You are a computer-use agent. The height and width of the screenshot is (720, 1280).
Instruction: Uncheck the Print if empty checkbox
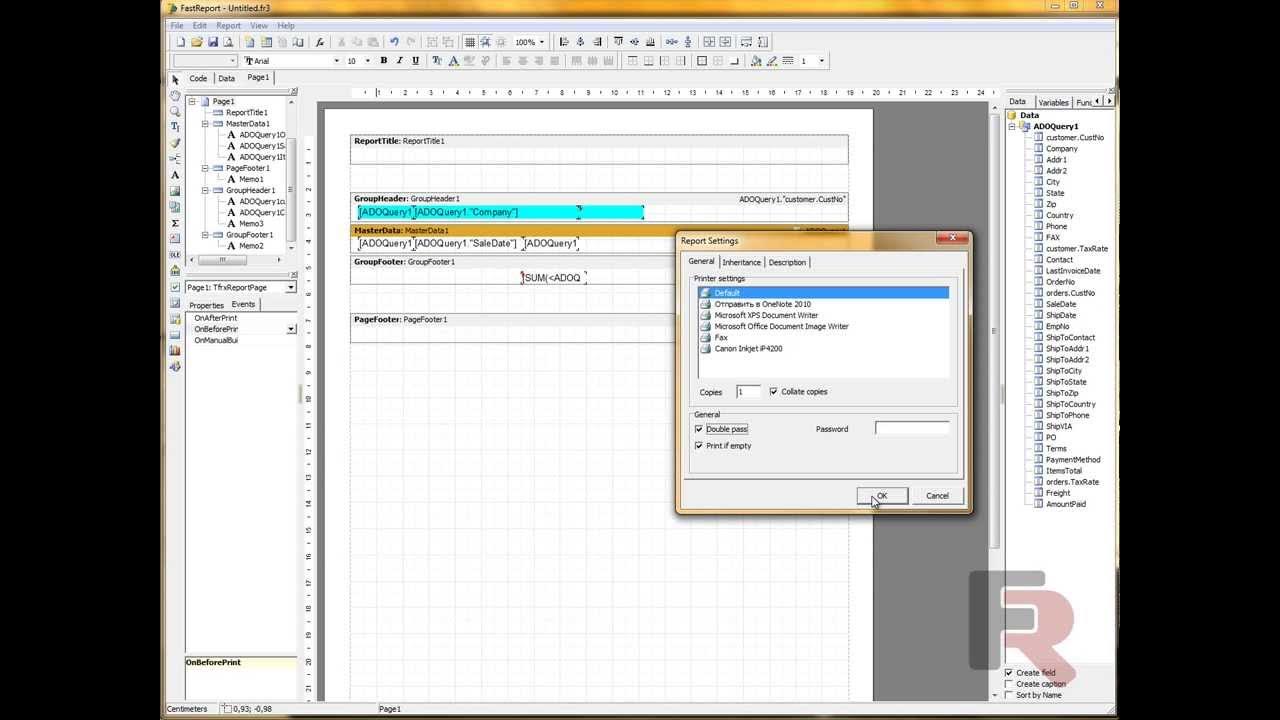point(698,446)
